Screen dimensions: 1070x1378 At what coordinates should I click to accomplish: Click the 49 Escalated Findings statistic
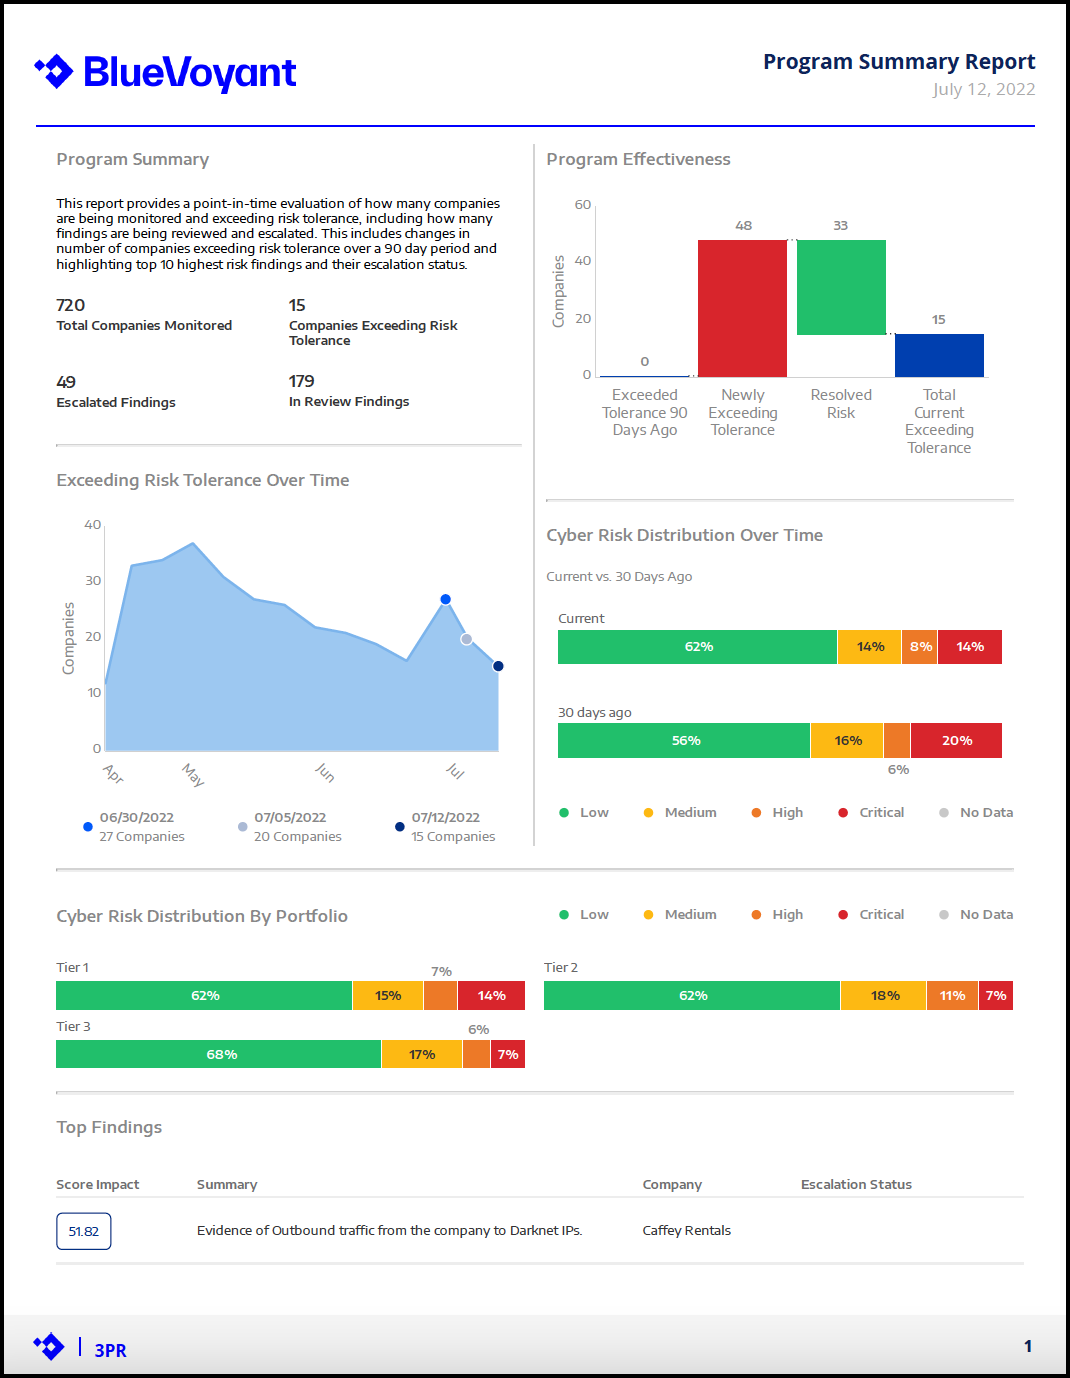(x=116, y=391)
